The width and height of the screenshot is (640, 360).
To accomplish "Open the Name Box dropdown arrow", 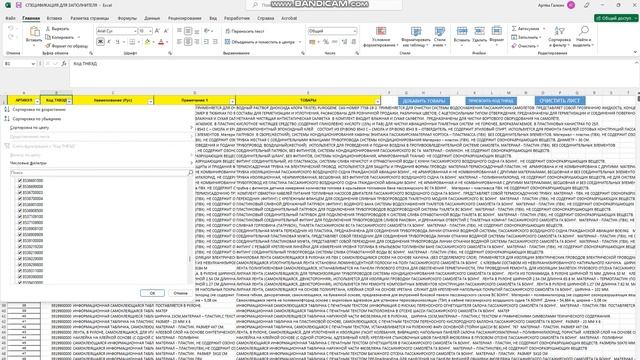I will pyautogui.click(x=33, y=64).
